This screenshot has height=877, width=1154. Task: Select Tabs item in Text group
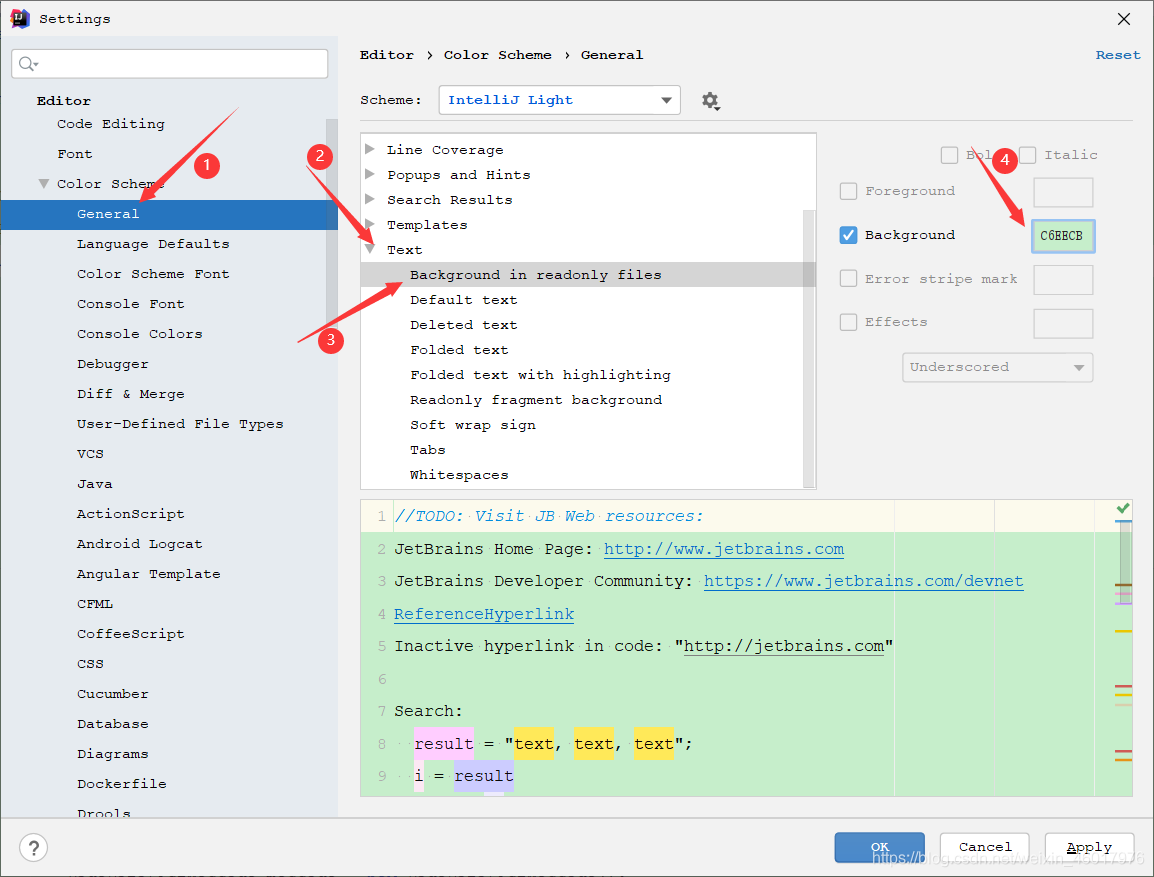pyautogui.click(x=428, y=450)
